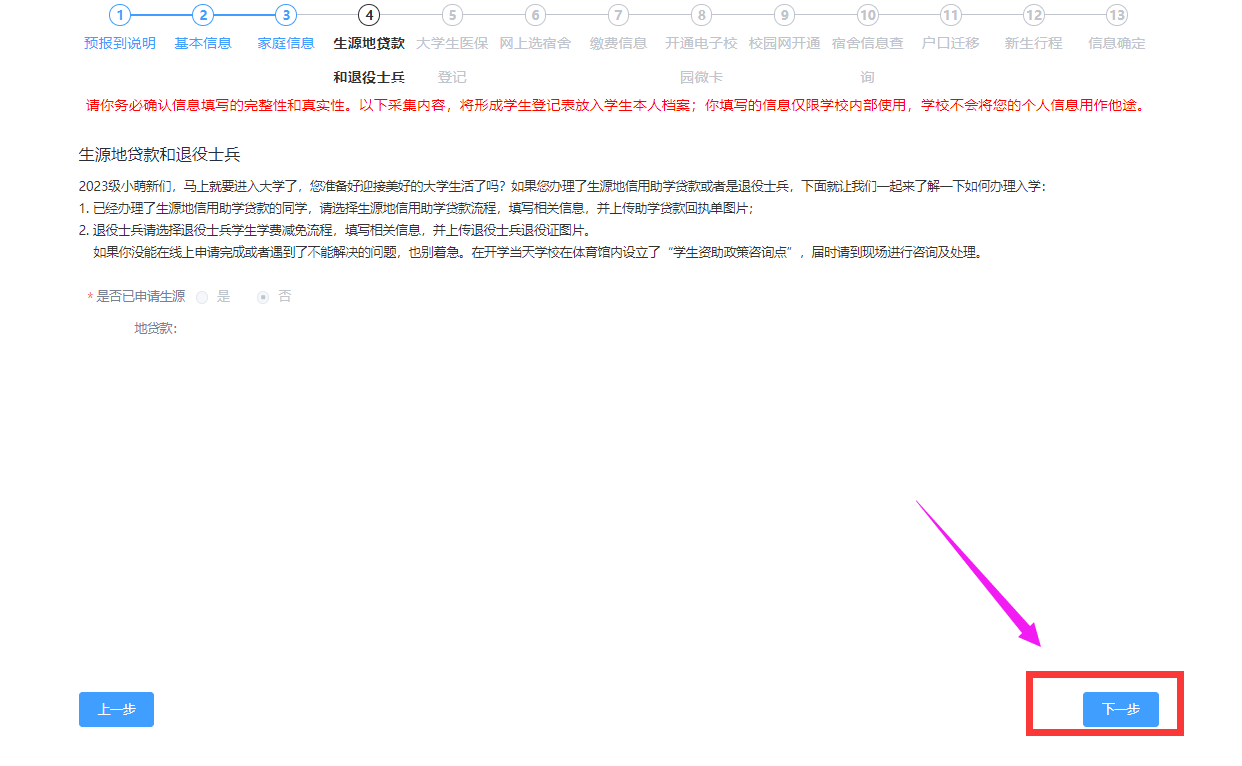
Task: Click the step 1 circle for 预报到说明
Action: click(x=121, y=16)
